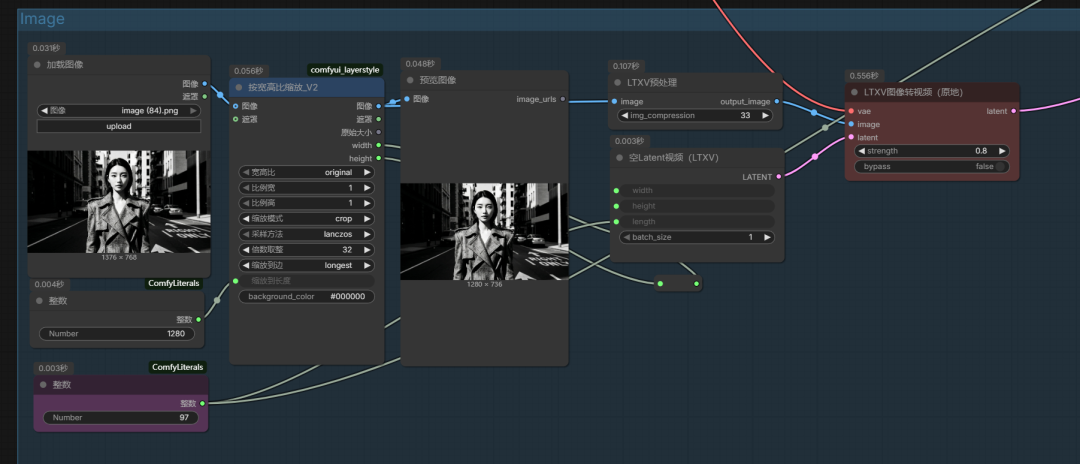Collapse the LTXV预处理 node title dot
The width and height of the screenshot is (1080, 464).
618,83
